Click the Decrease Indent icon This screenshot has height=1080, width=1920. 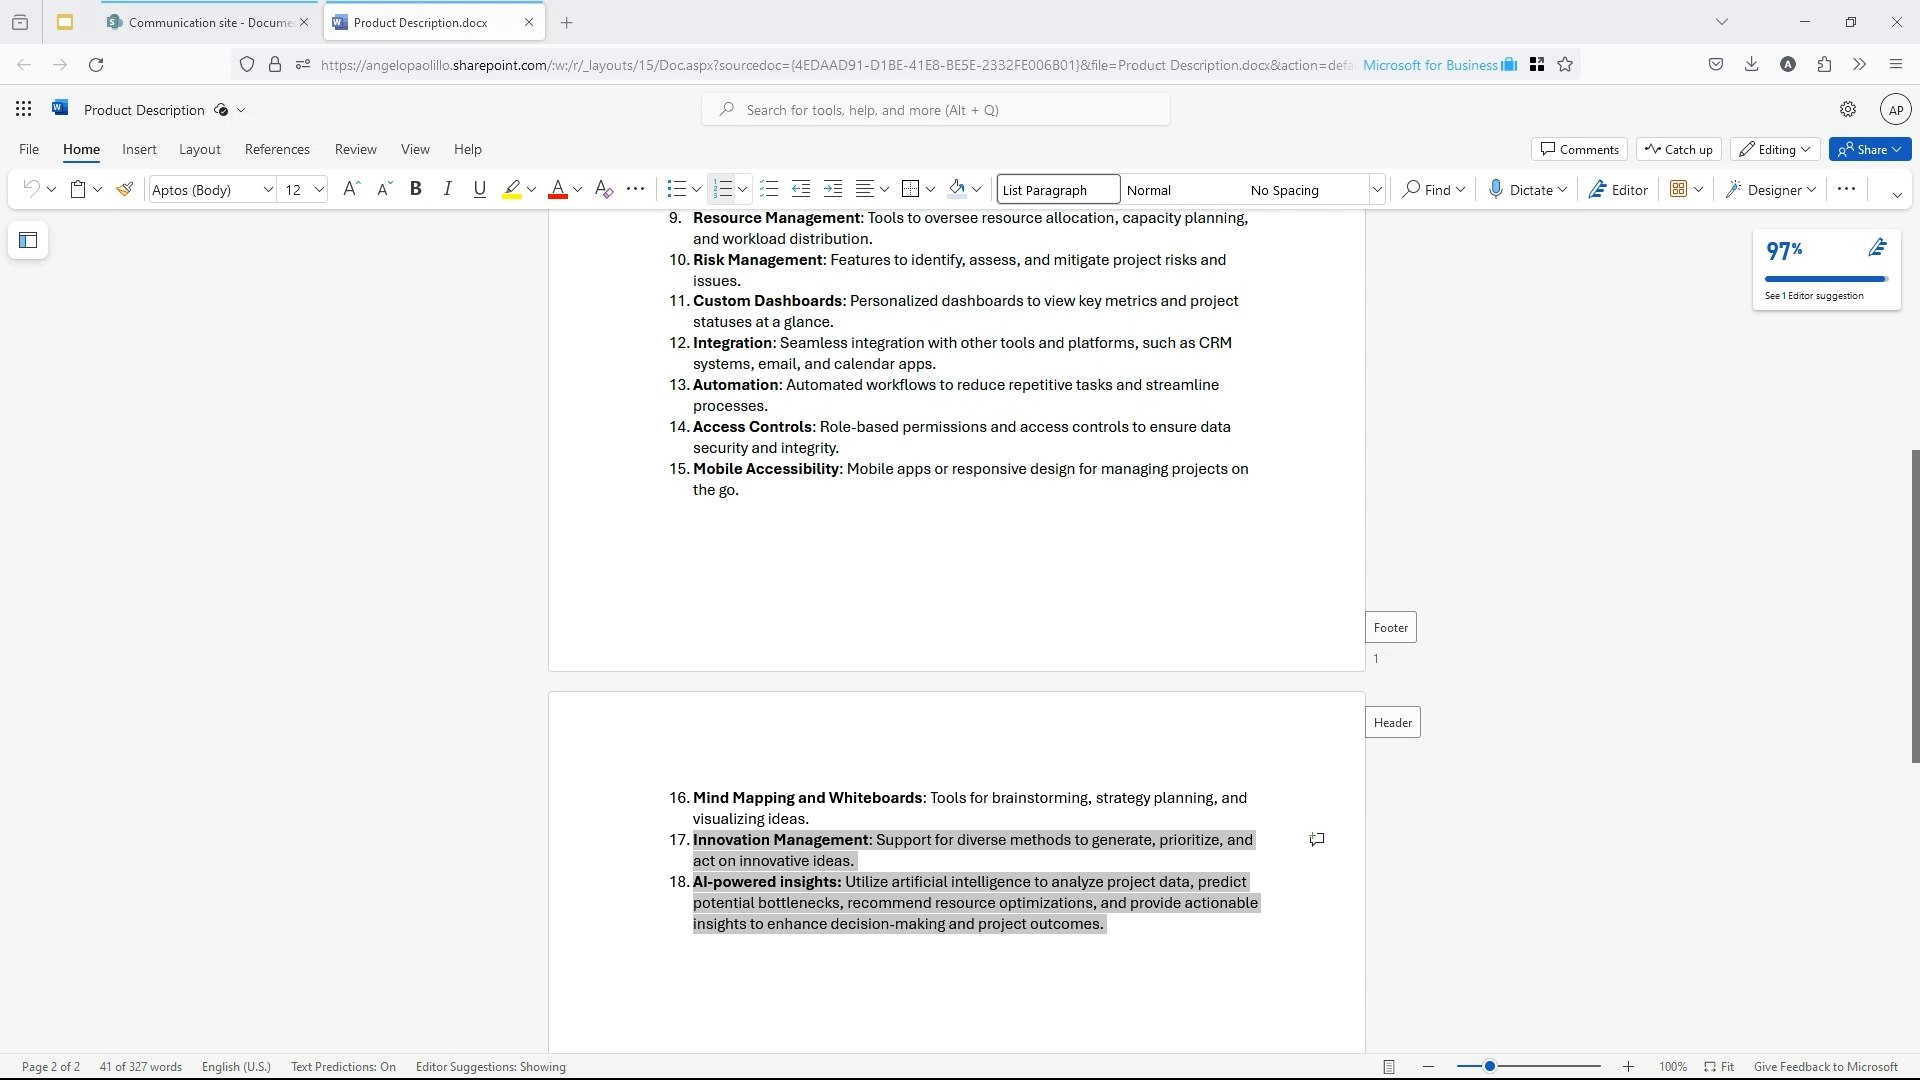coord(800,189)
